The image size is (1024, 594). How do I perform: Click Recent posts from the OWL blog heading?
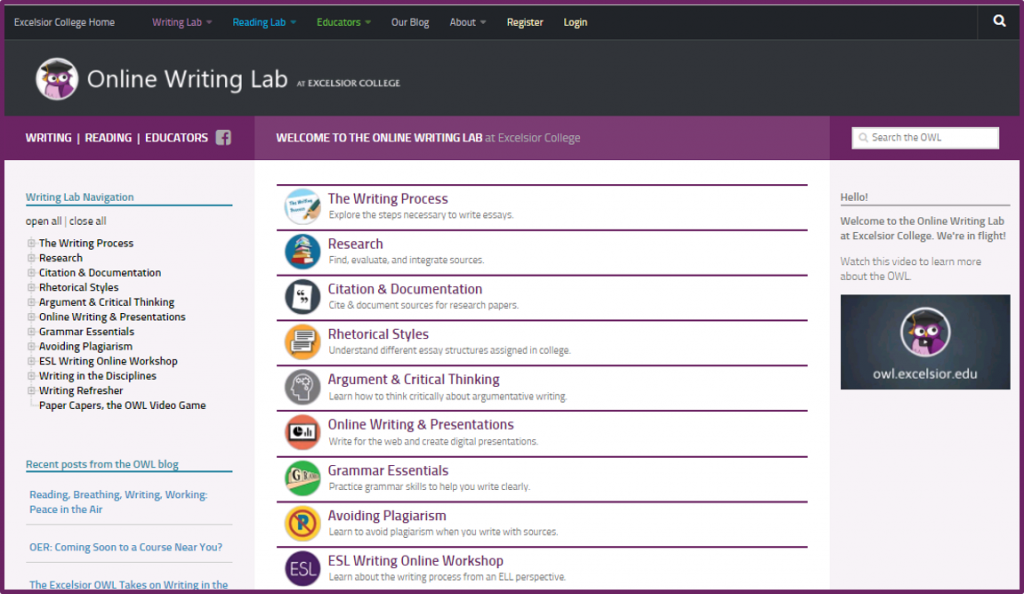pos(102,464)
